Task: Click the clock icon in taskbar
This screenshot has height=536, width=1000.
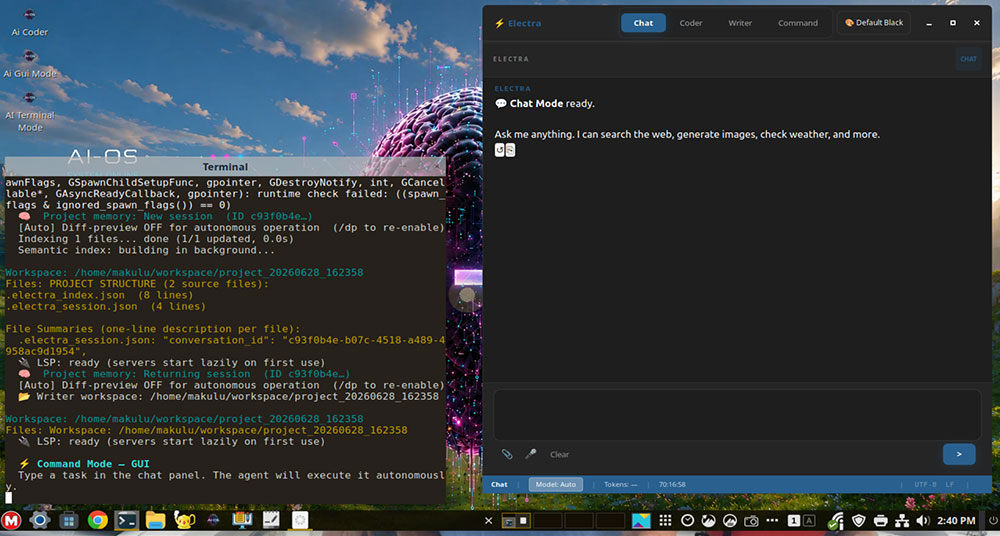Action: 688,521
